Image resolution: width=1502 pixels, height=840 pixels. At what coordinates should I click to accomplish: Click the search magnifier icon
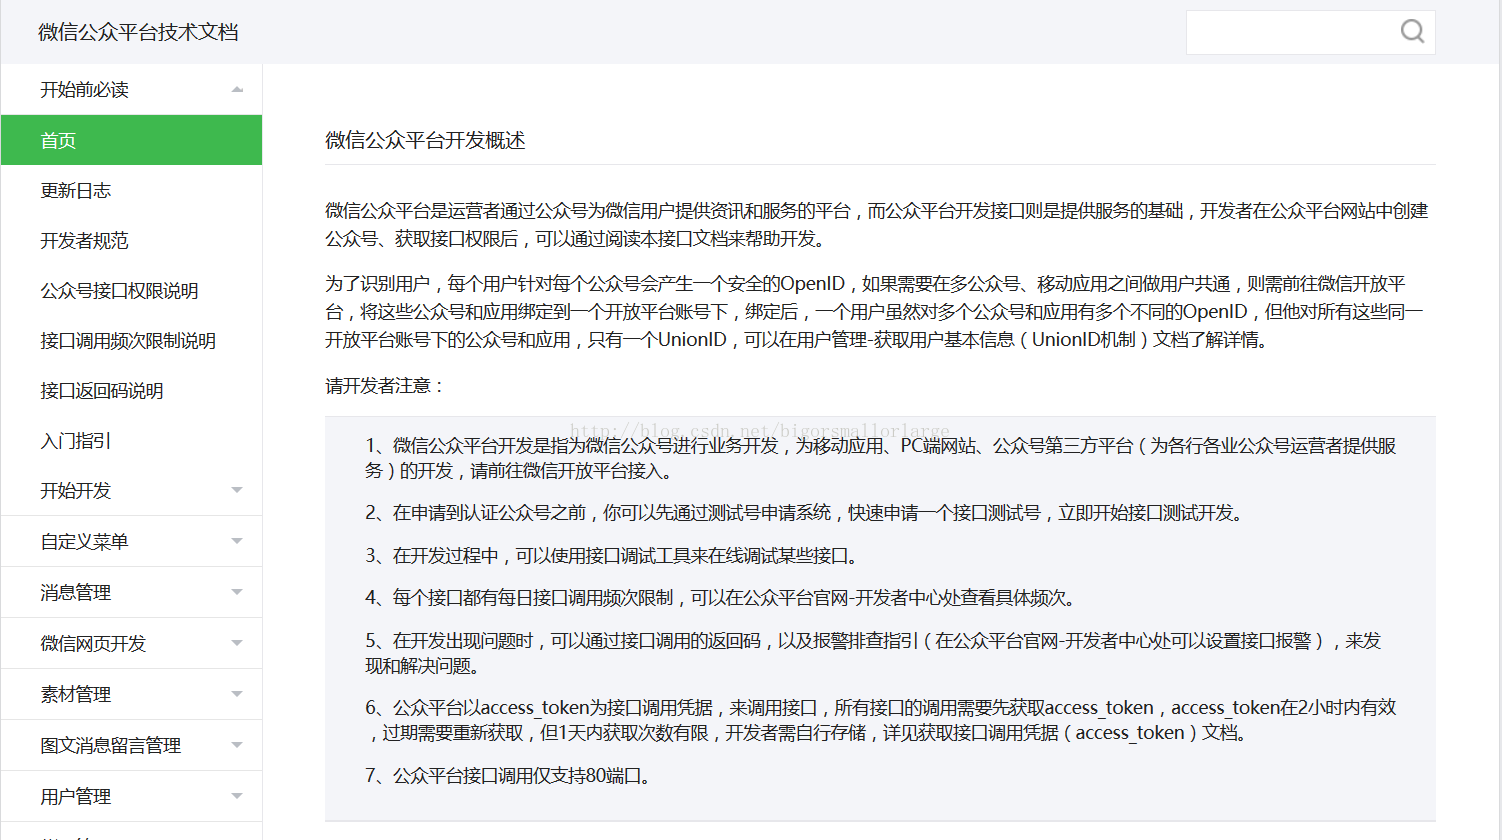tap(1411, 31)
